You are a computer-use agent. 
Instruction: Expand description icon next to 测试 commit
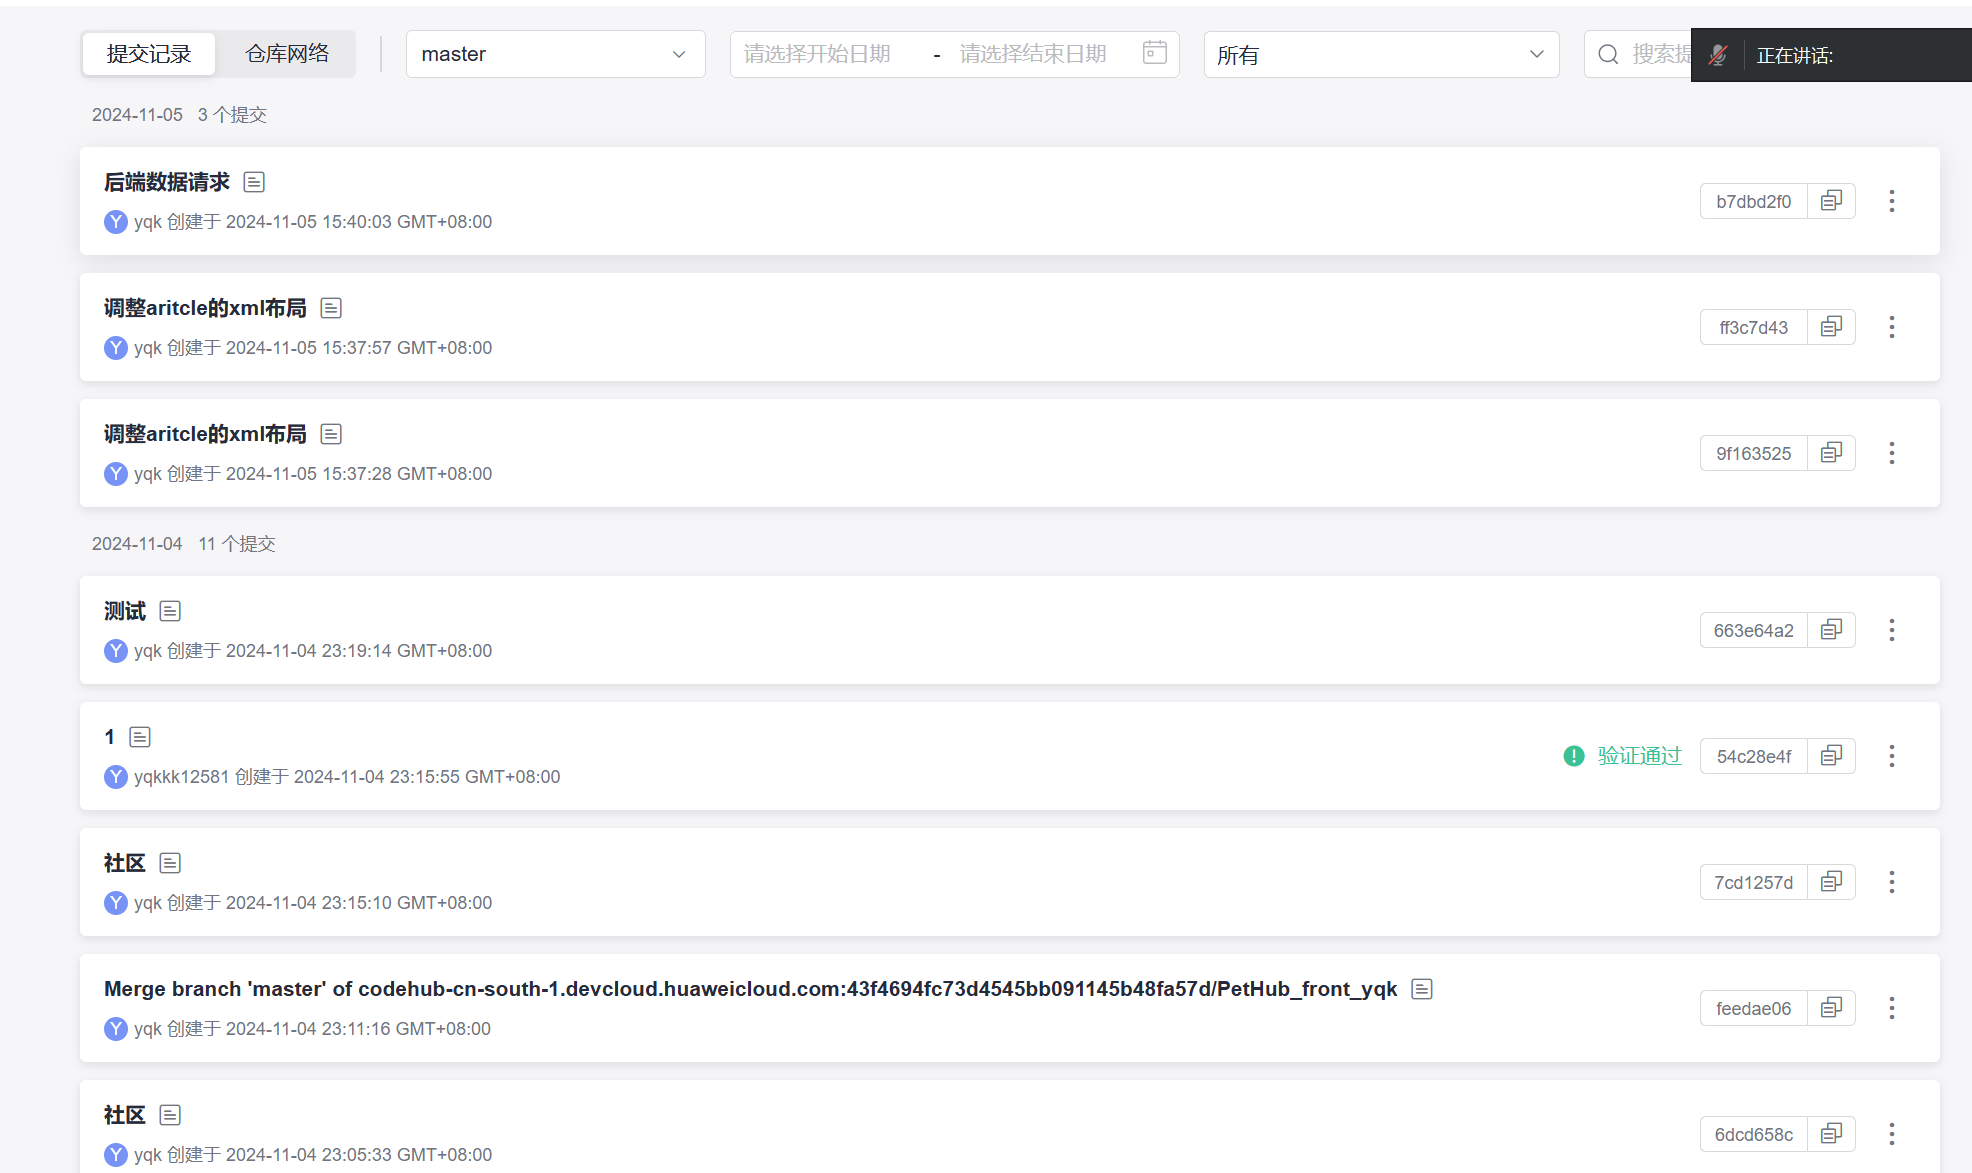point(170,611)
